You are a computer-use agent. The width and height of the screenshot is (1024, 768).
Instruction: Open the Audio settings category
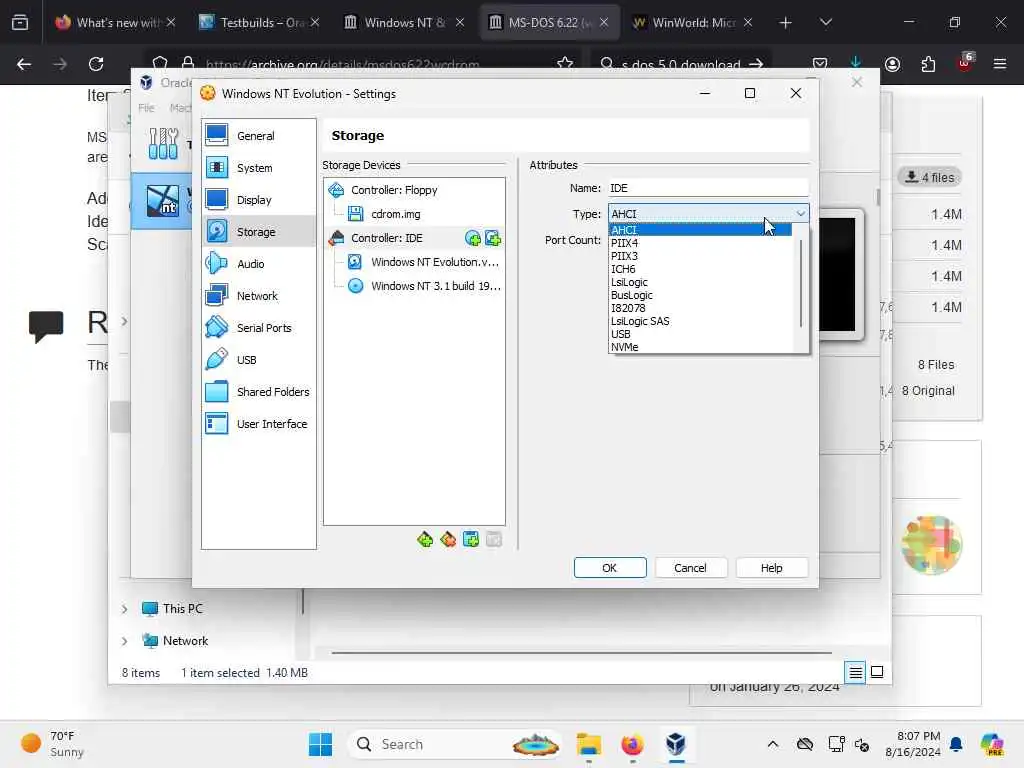pos(259,264)
